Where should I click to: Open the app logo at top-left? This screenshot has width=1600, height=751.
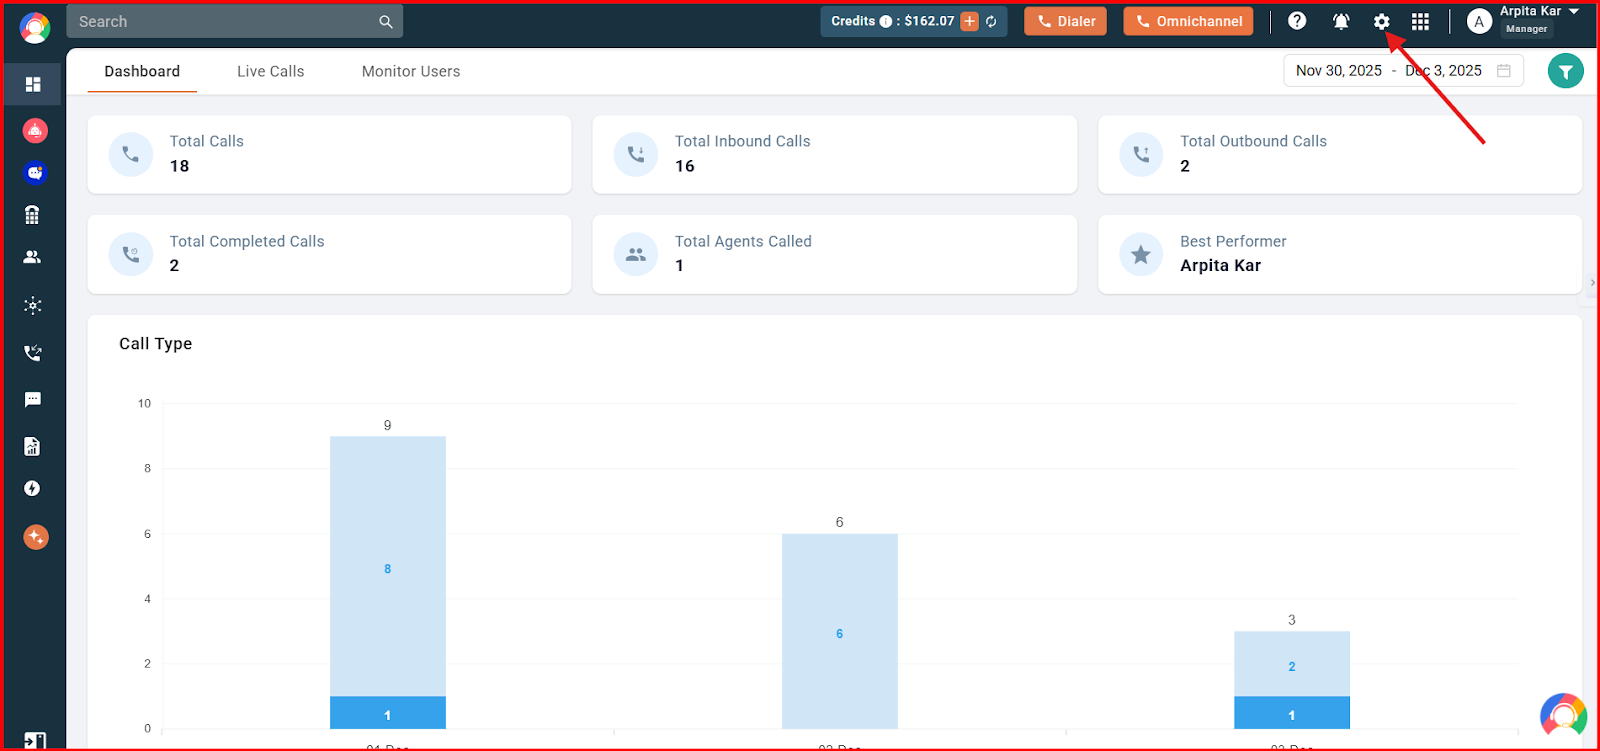click(35, 27)
